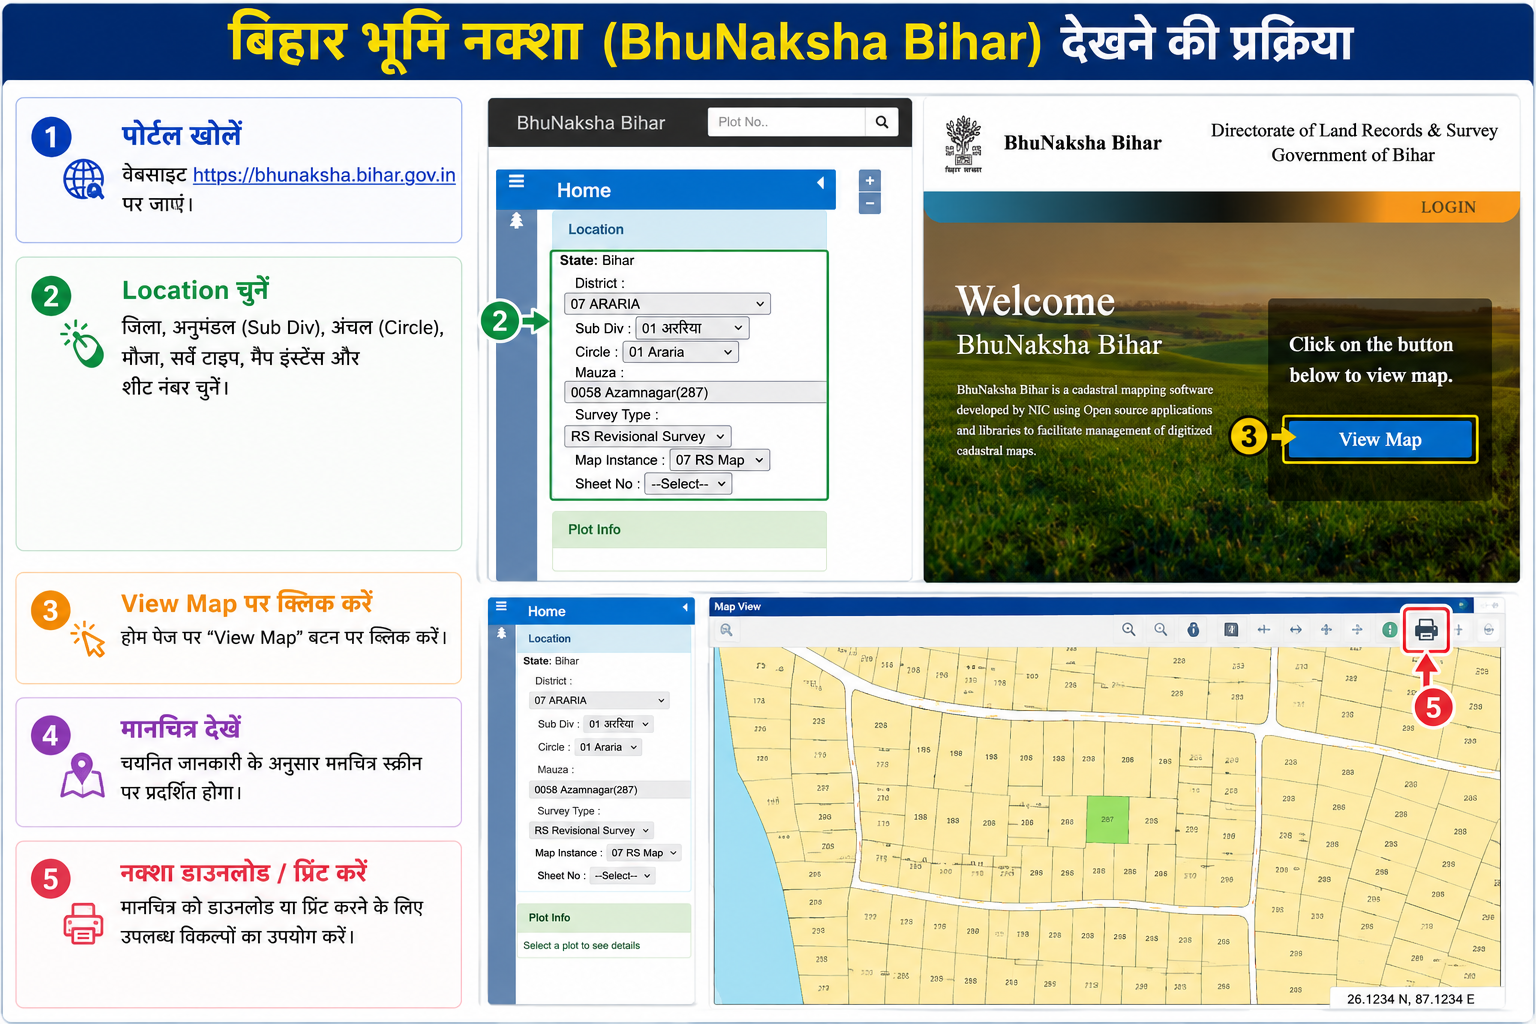Open the https://bhunaksha.bihar.gov.in link
This screenshot has height=1024, width=1536.
pos(324,175)
